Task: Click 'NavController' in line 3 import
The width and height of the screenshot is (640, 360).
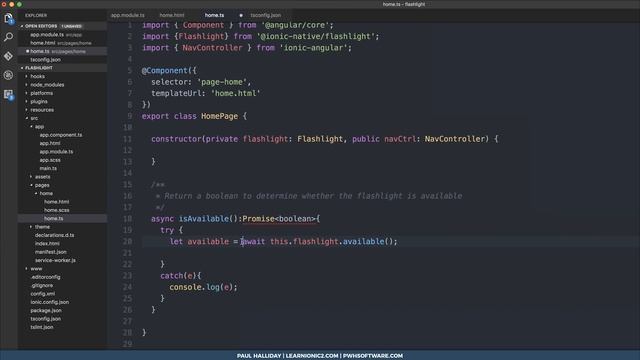Action: [x=212, y=48]
